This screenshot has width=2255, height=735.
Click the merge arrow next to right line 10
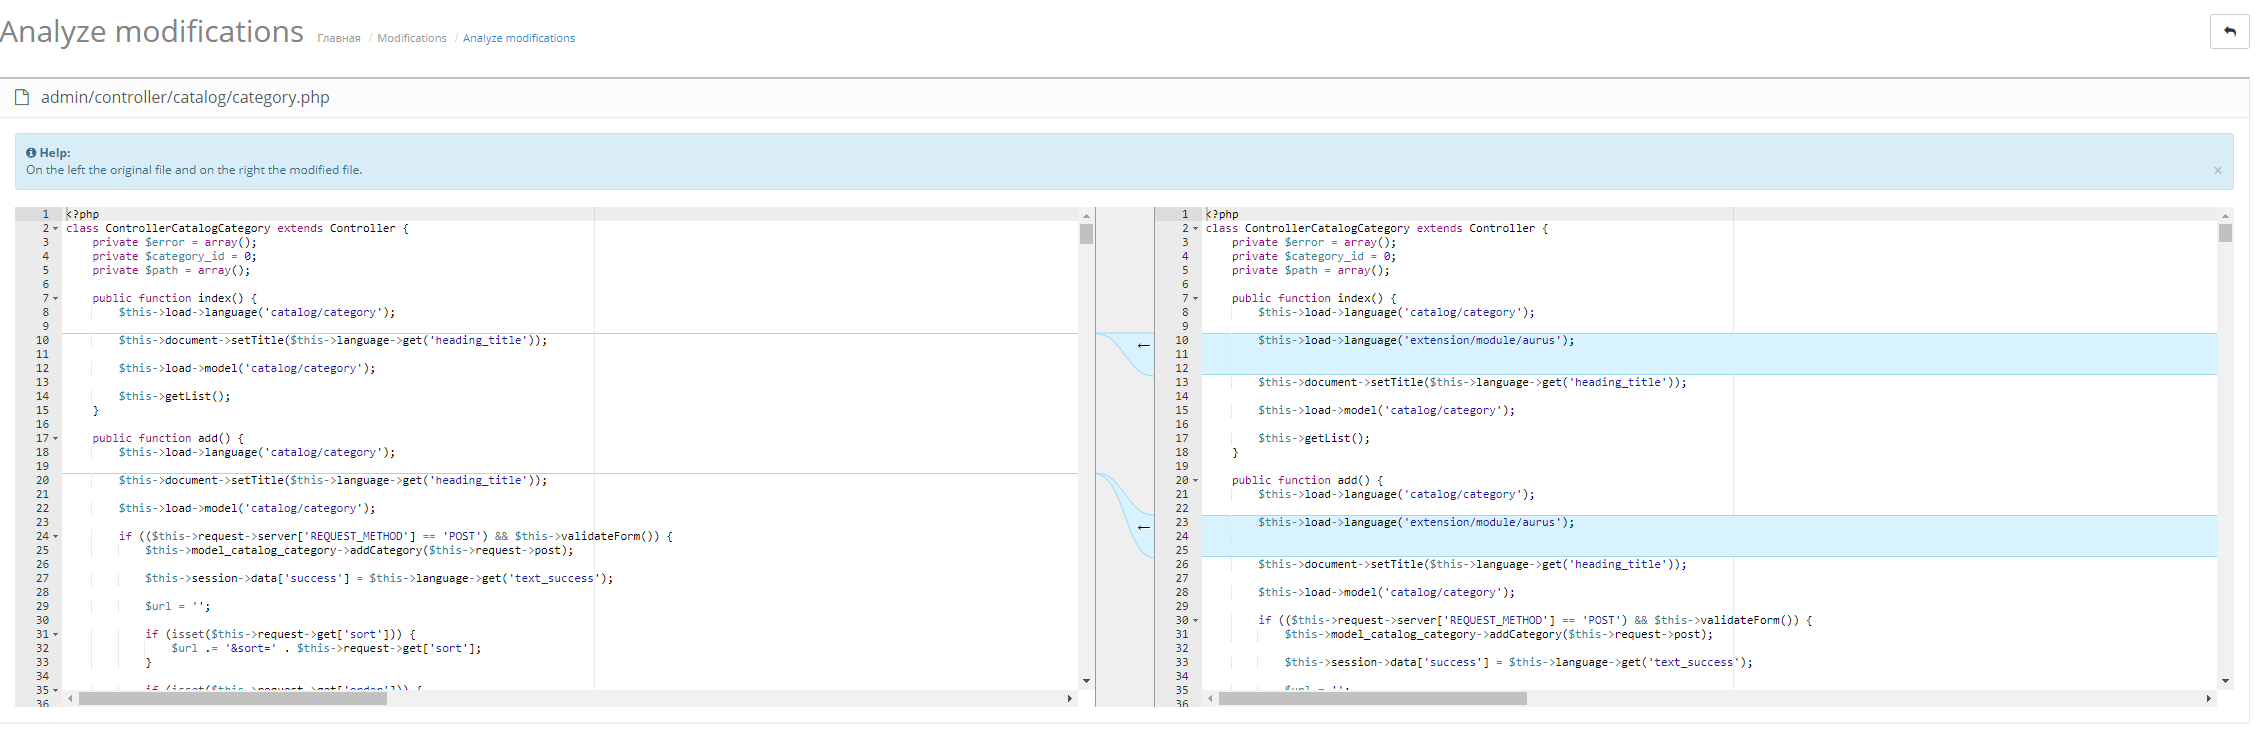pos(1144,345)
